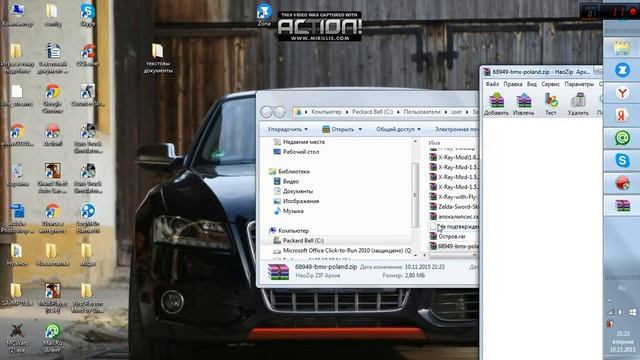Open the Mail.Ru Агент desktop shortcut
This screenshot has width=640, height=360.
pos(53,338)
